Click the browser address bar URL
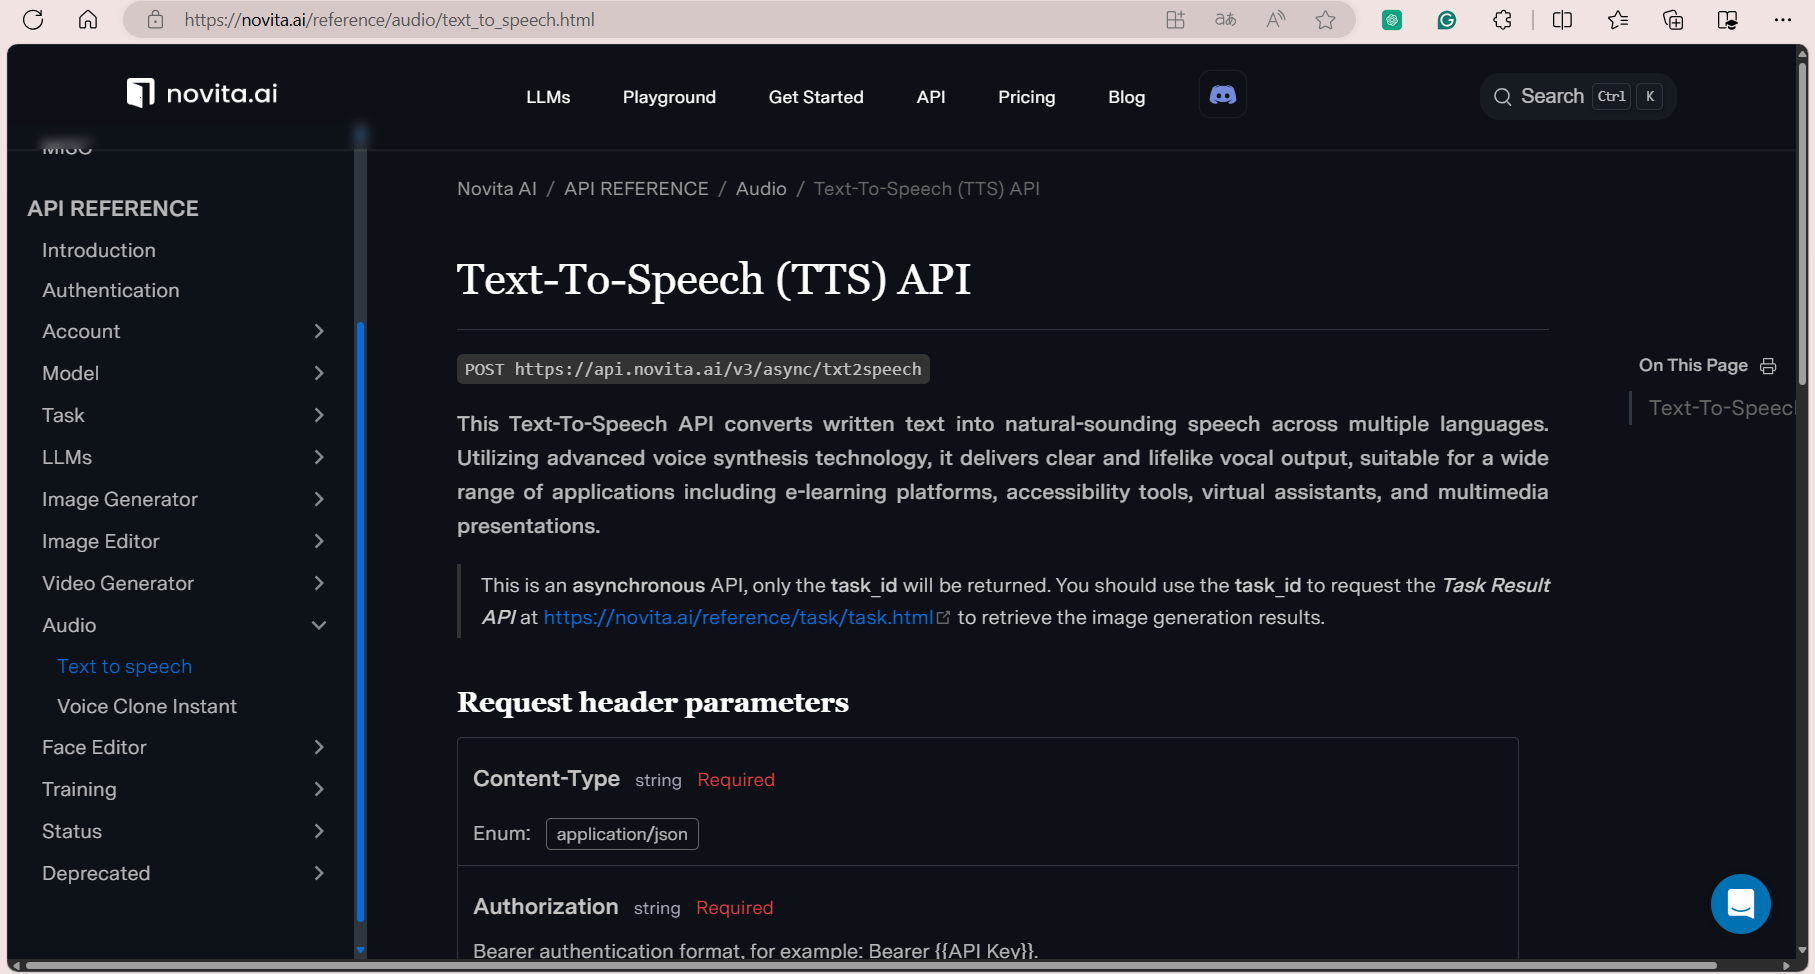The width and height of the screenshot is (1815, 974). (x=390, y=20)
